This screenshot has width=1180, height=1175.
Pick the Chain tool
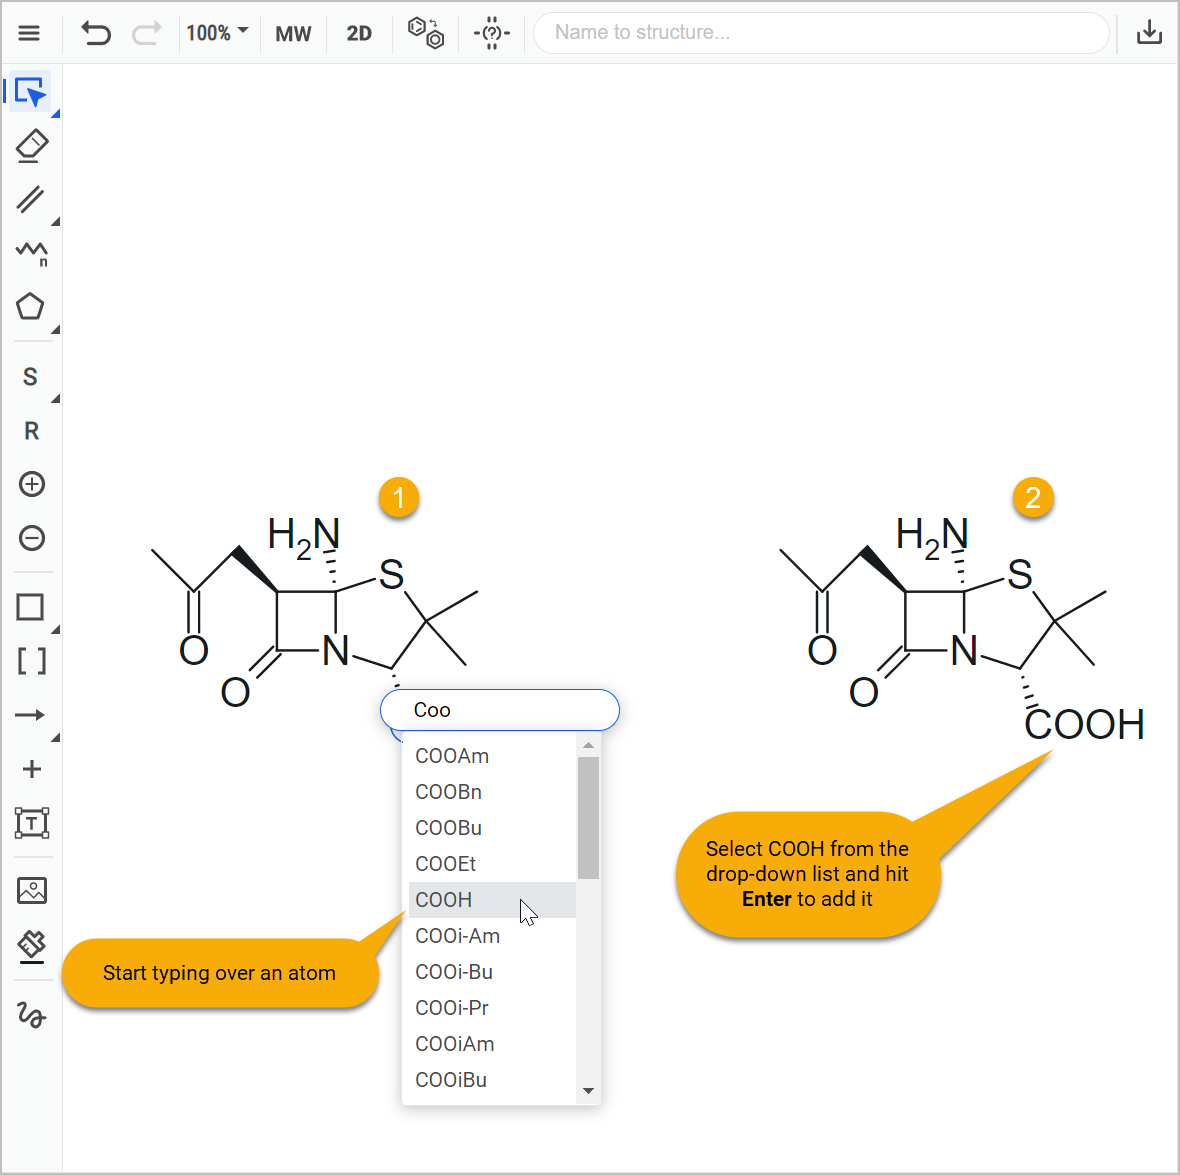(x=31, y=254)
